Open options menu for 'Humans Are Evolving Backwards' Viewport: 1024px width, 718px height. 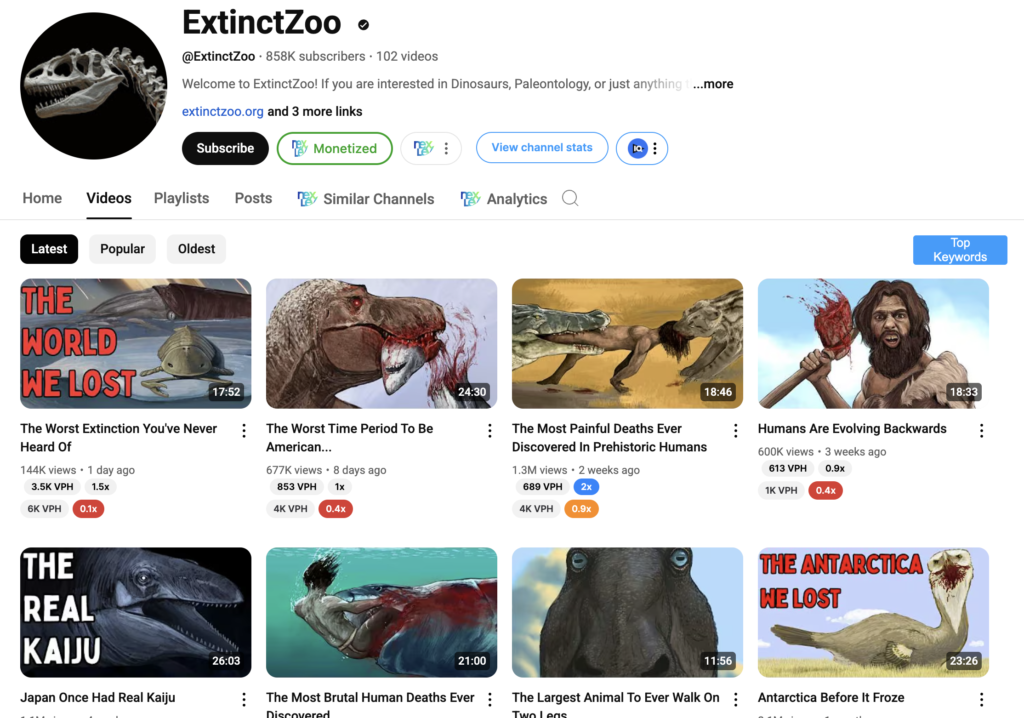[982, 431]
